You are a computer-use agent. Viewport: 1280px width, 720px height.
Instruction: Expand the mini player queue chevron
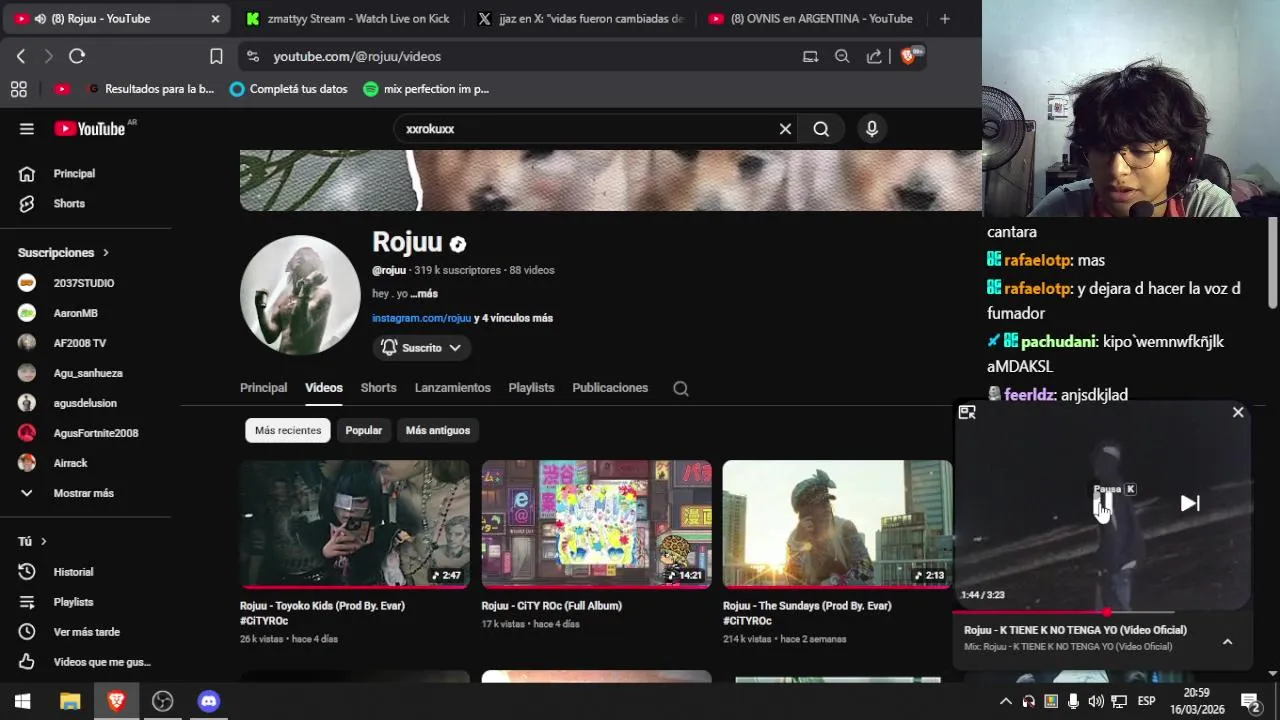coord(1227,642)
